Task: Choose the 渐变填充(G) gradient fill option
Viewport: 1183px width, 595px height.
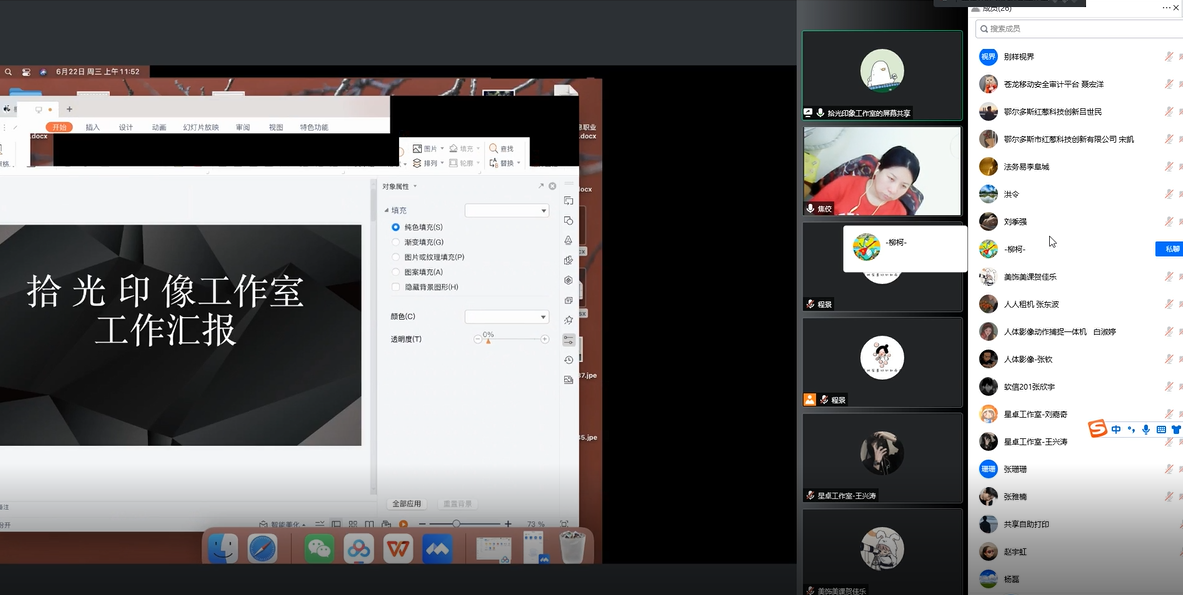Action: (x=396, y=243)
